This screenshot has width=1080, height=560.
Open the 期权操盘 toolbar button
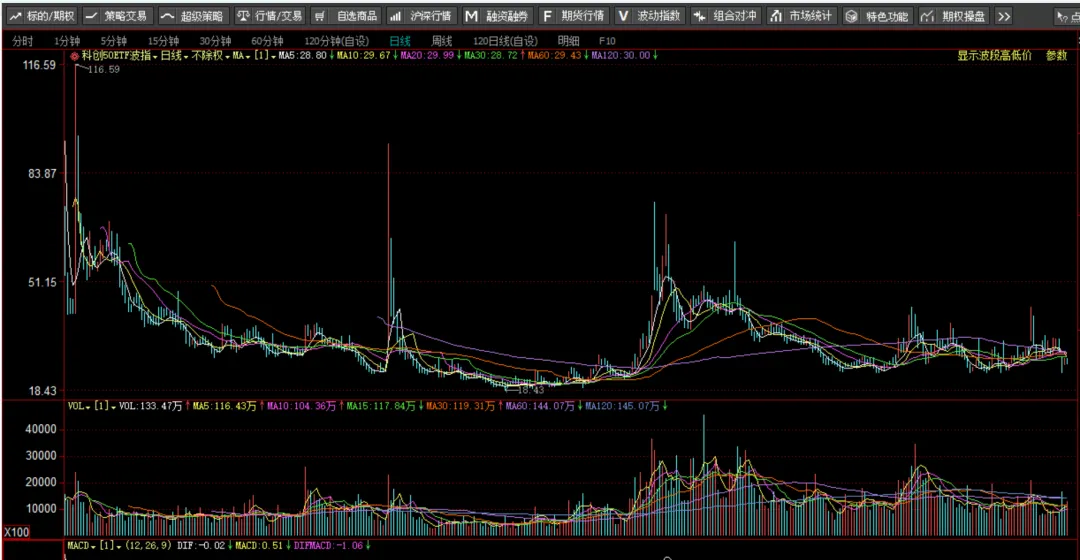953,16
